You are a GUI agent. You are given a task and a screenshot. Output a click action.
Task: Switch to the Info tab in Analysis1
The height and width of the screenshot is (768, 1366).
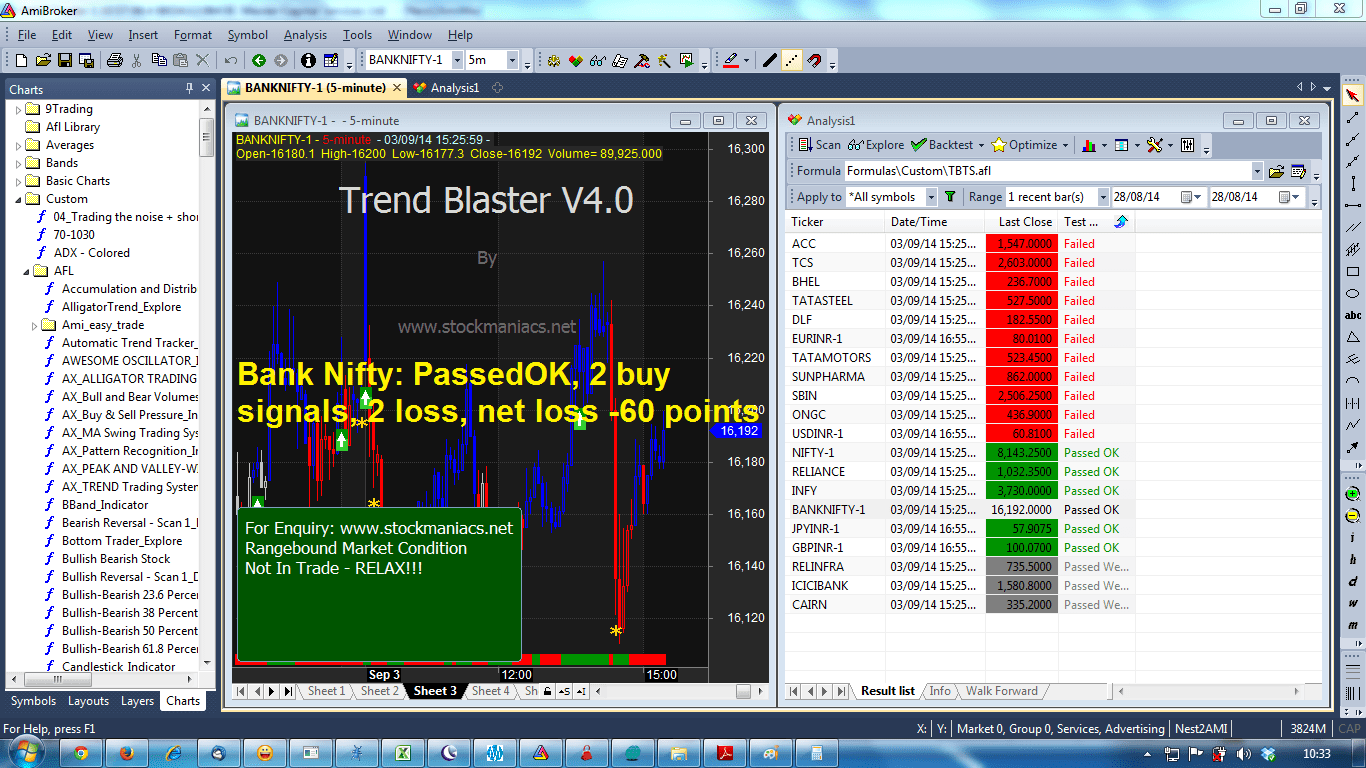click(940, 691)
